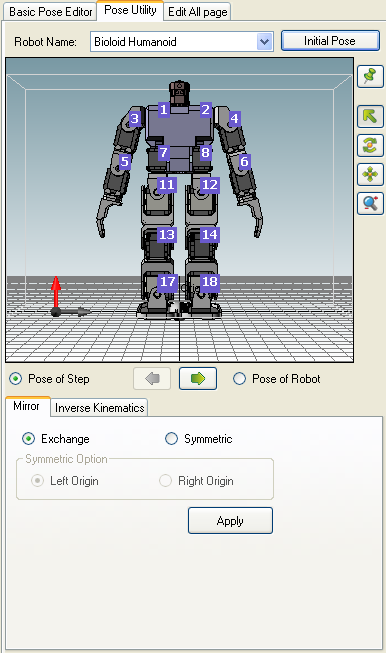Select joint marker 18 on robot
The image size is (386, 653).
click(x=209, y=282)
